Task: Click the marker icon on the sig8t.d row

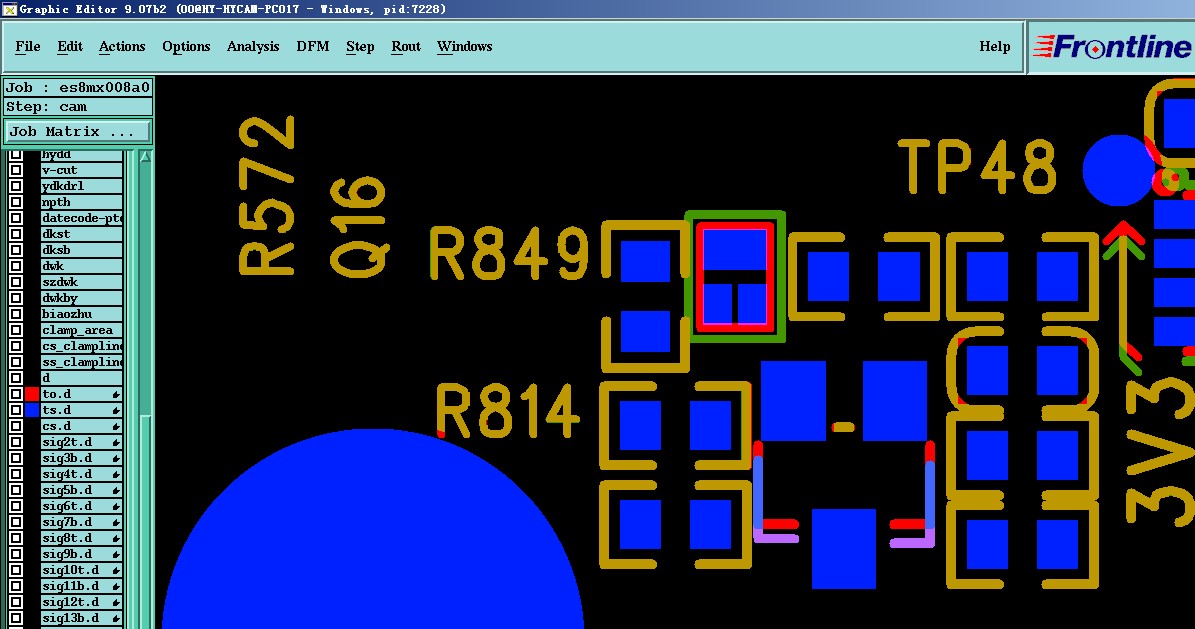Action: tap(116, 538)
